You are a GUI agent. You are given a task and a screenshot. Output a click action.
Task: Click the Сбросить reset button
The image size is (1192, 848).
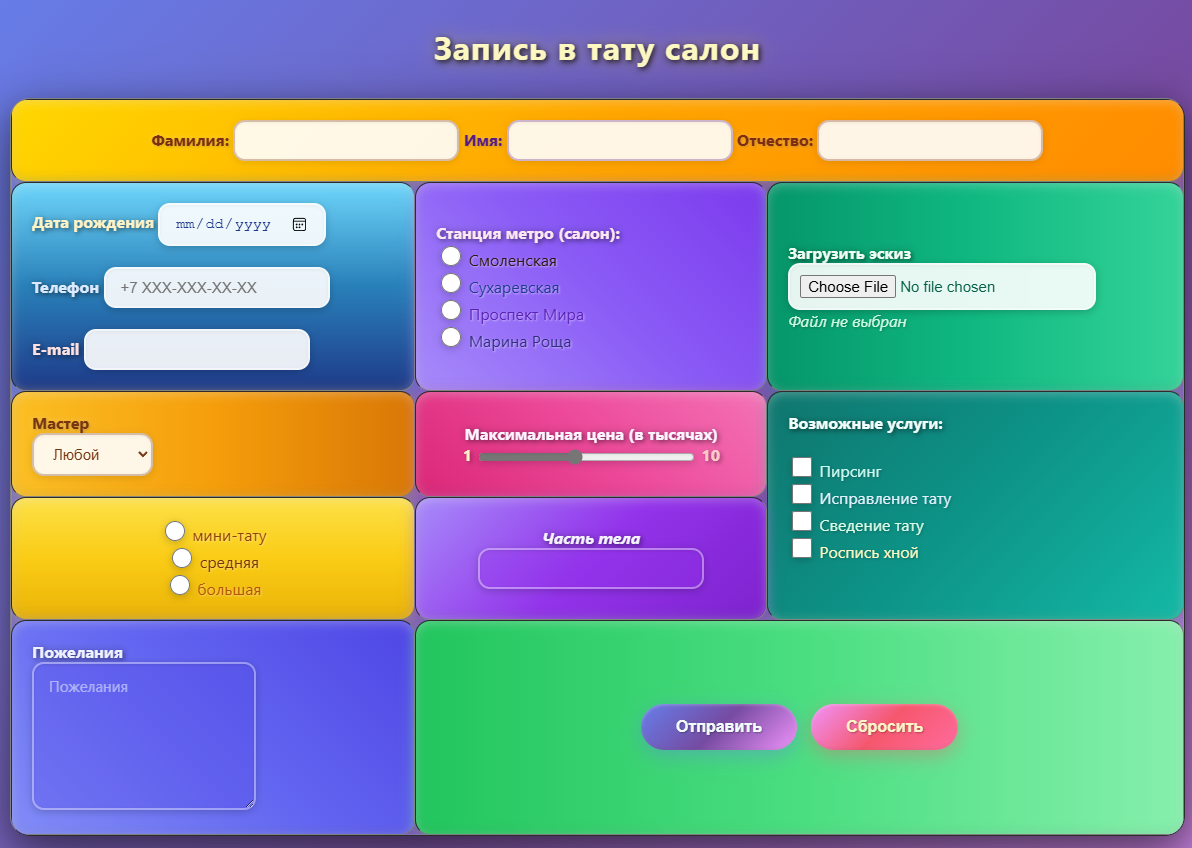pyautogui.click(x=884, y=726)
